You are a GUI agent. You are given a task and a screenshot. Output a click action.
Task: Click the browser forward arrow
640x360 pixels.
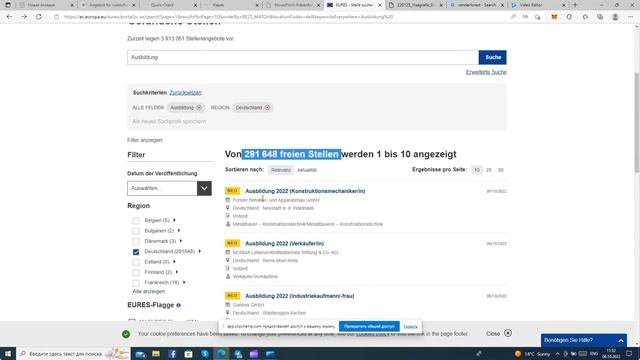(x=24, y=17)
